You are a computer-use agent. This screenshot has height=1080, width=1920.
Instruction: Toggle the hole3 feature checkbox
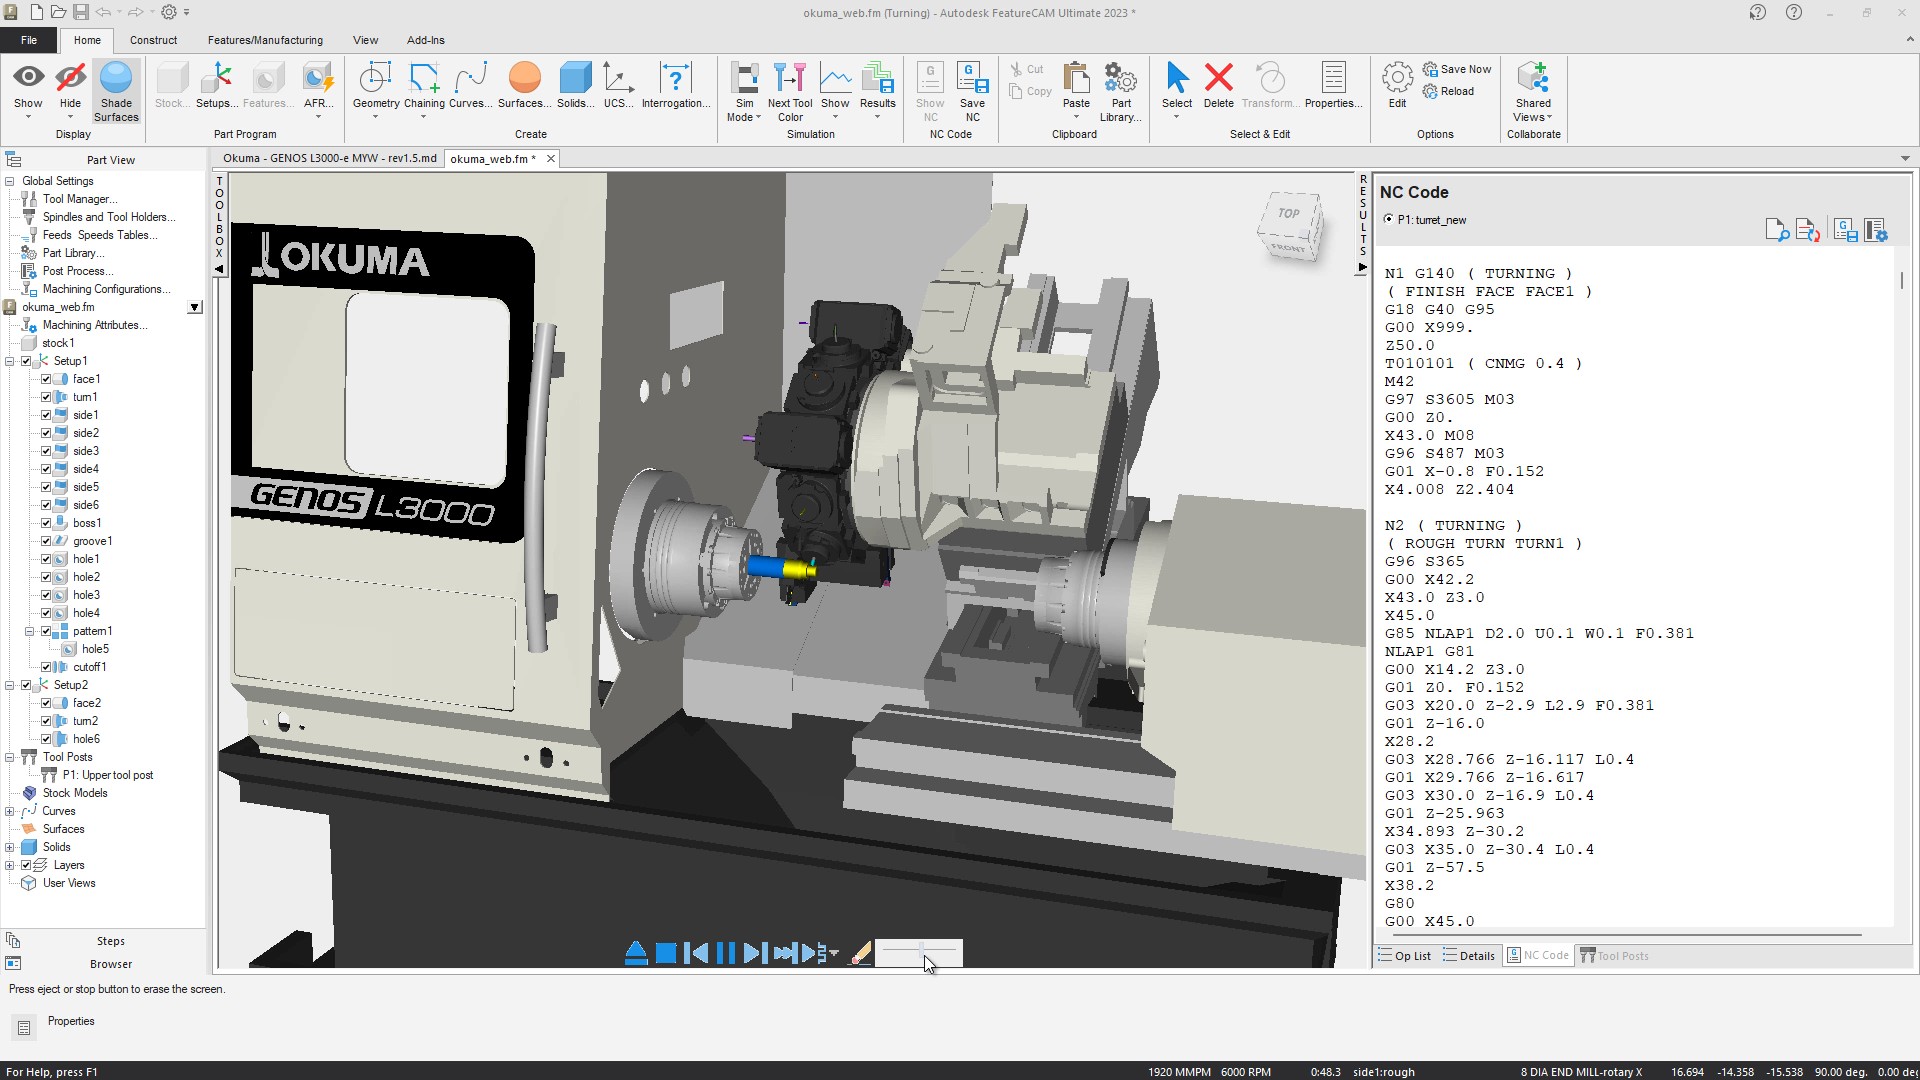[46, 595]
